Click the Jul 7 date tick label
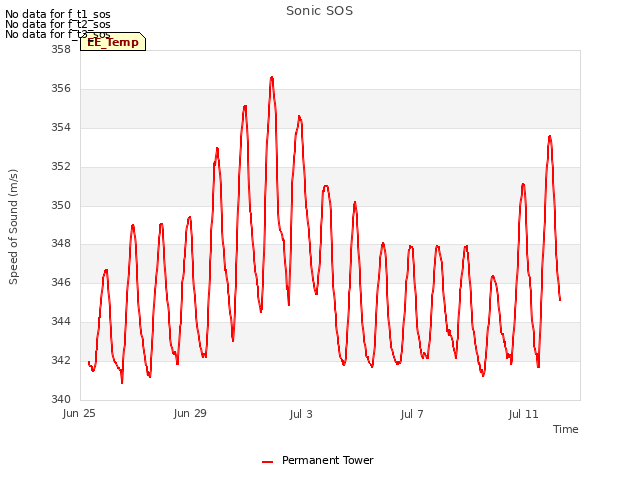The width and height of the screenshot is (640, 480). point(412,414)
